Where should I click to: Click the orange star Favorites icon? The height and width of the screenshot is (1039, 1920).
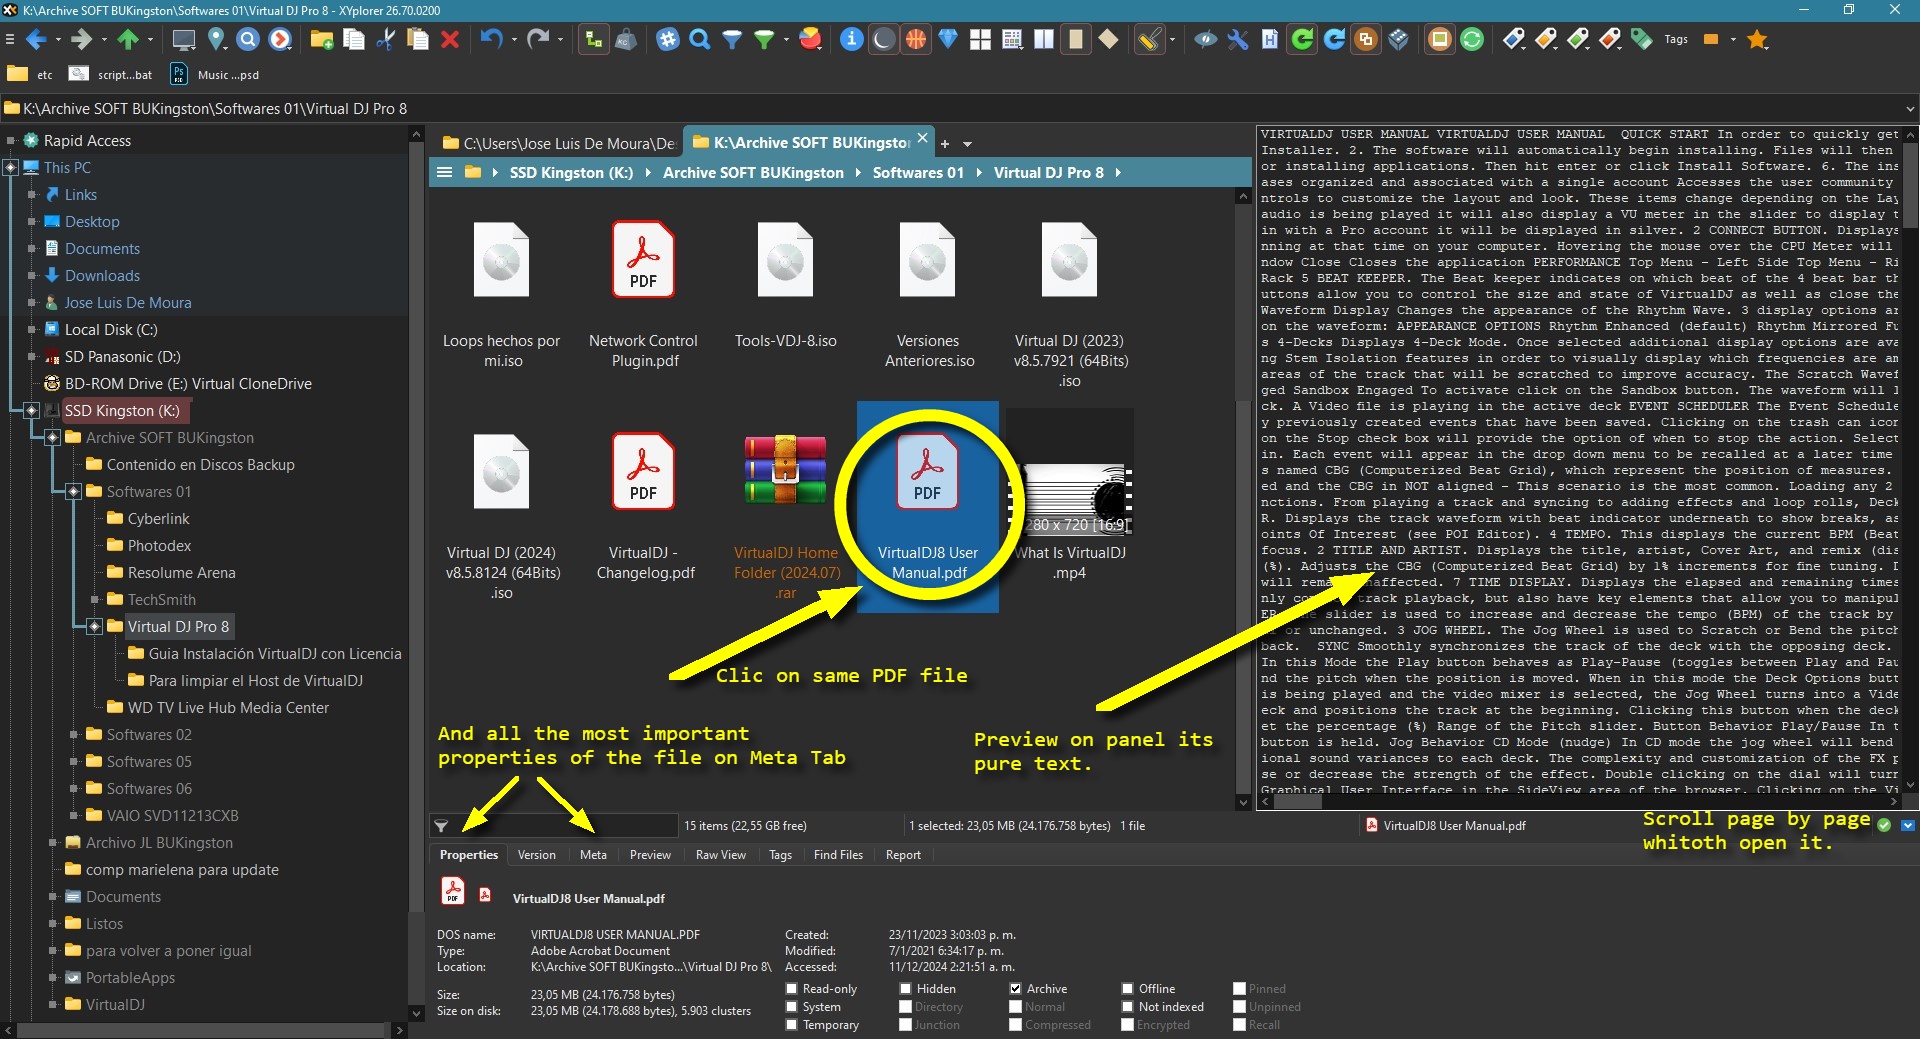(1757, 40)
